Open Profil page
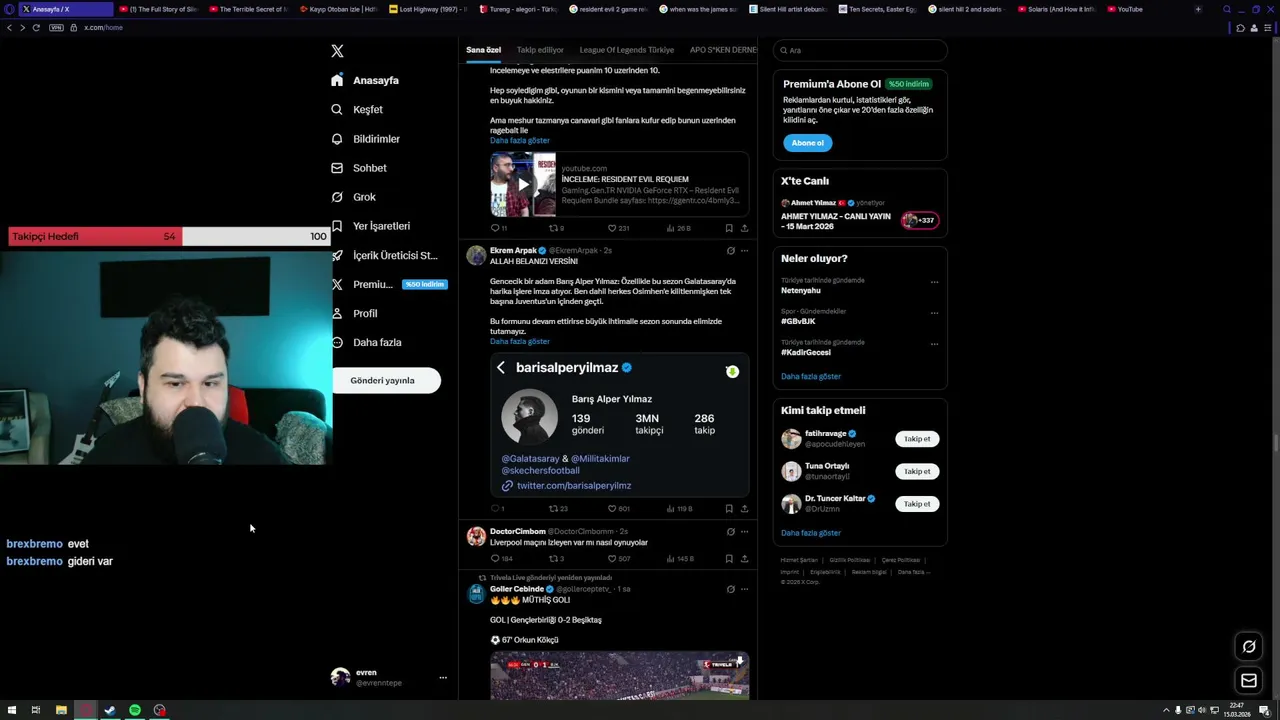The image size is (1280, 720). tap(355, 313)
